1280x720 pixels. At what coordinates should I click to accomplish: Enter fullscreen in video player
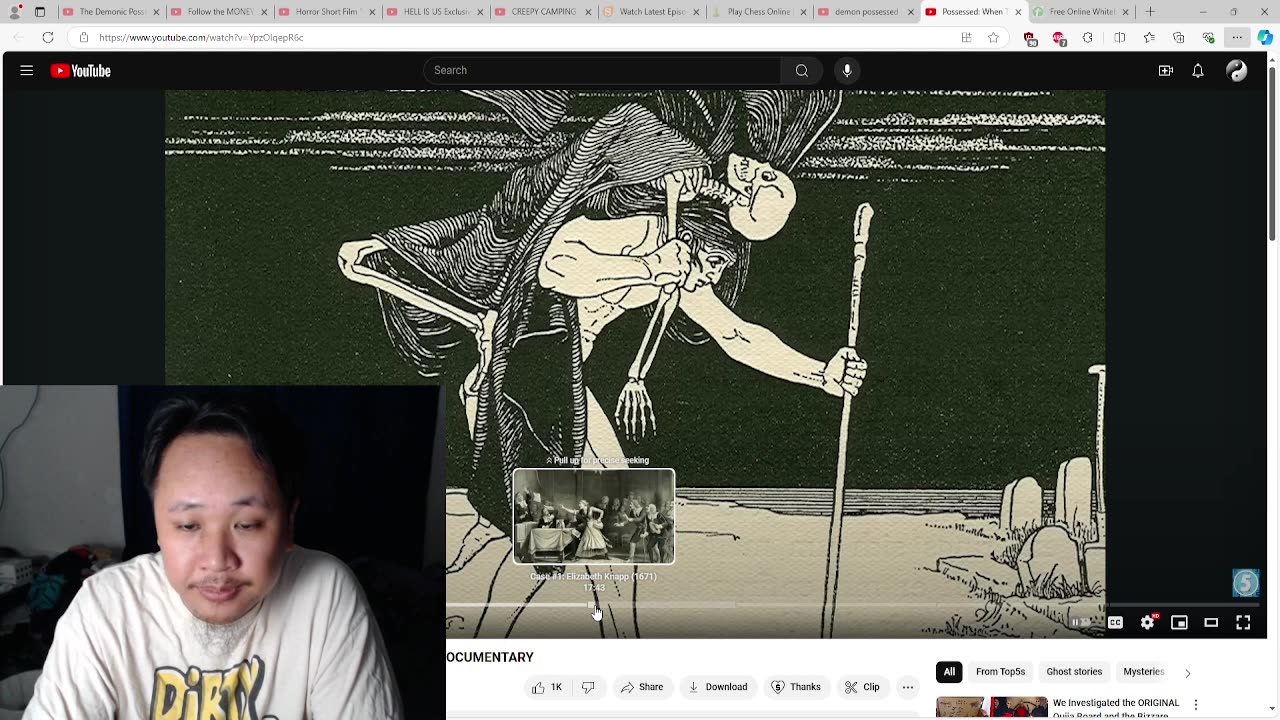click(x=1243, y=623)
